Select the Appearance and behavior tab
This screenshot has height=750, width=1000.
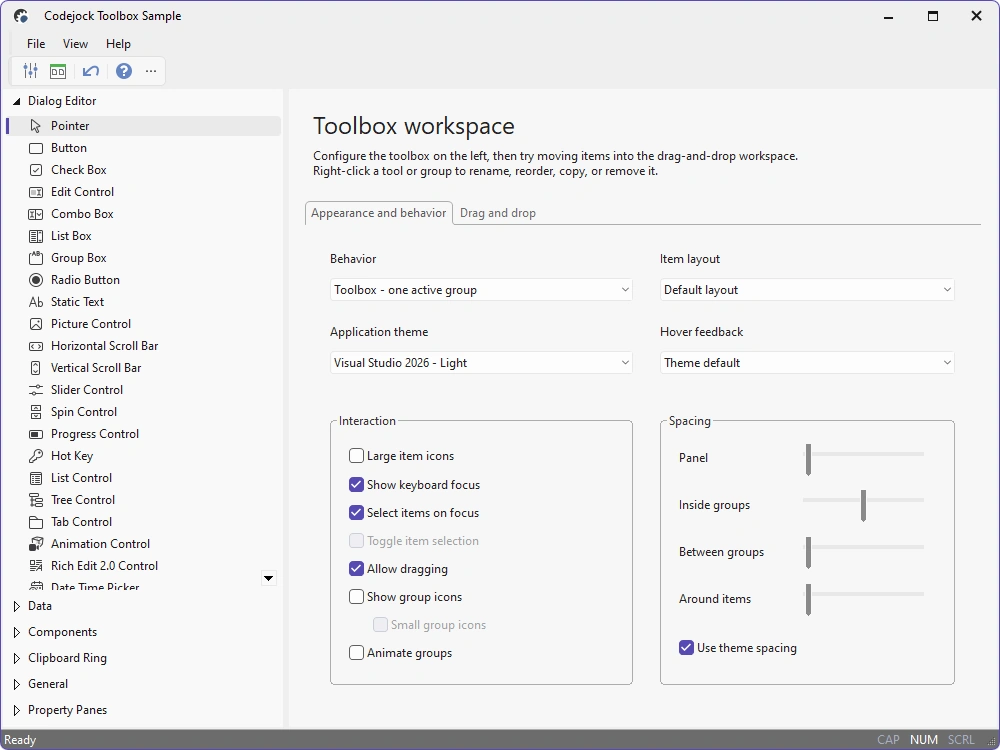(379, 213)
